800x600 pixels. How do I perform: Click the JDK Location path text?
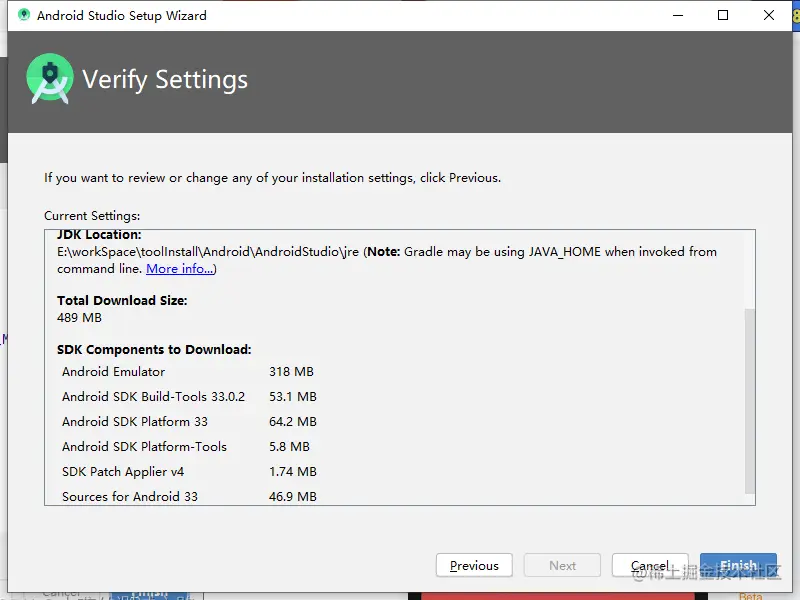click(x=208, y=252)
